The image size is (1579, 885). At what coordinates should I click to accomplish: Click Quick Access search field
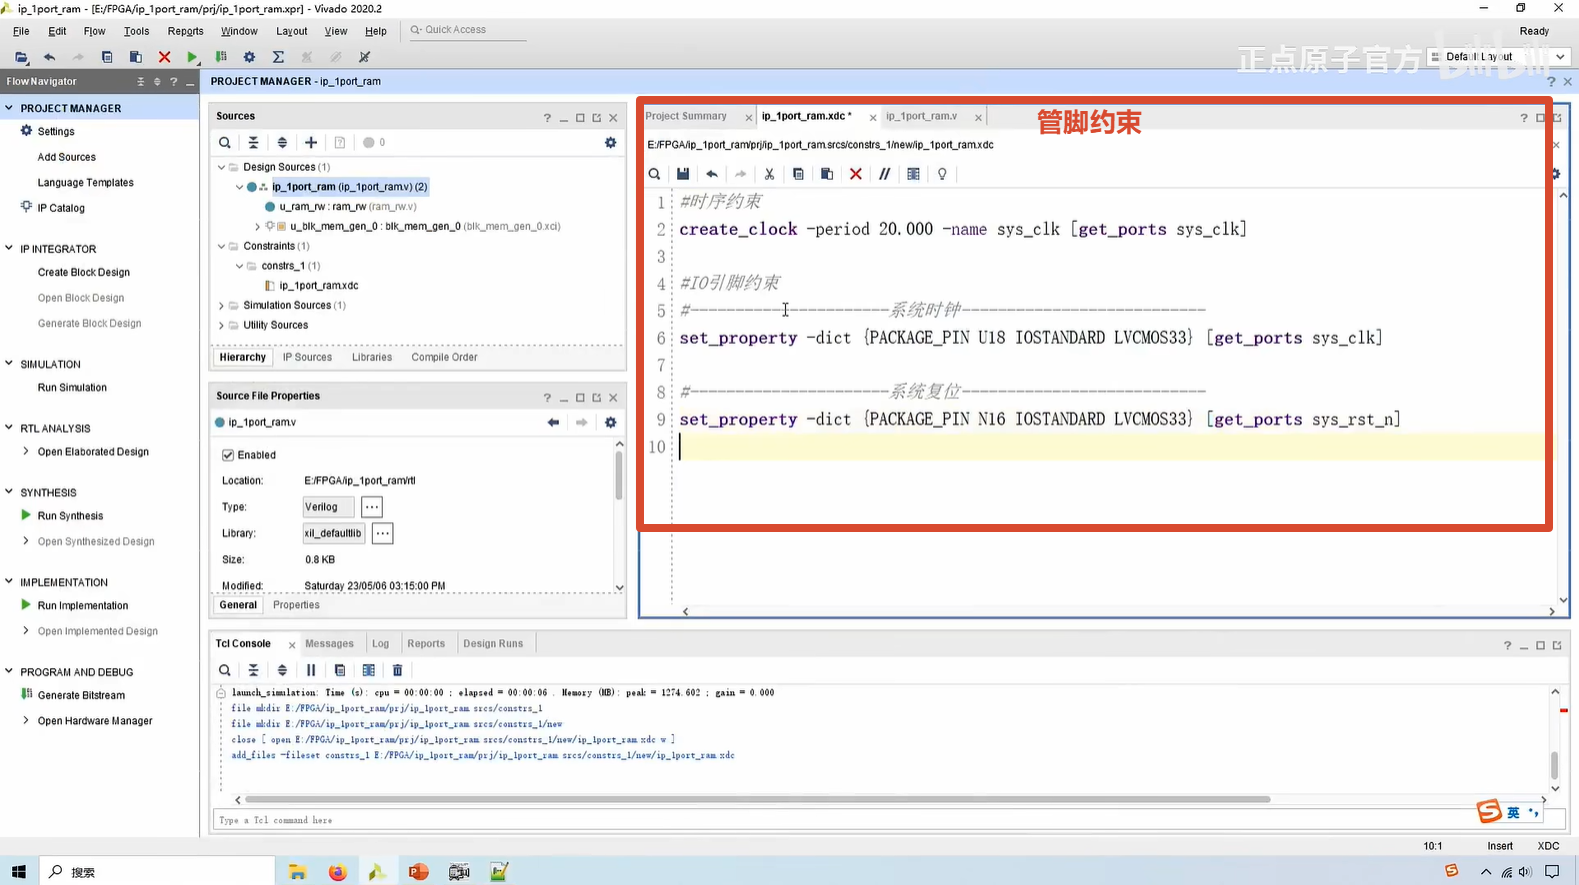(466, 30)
